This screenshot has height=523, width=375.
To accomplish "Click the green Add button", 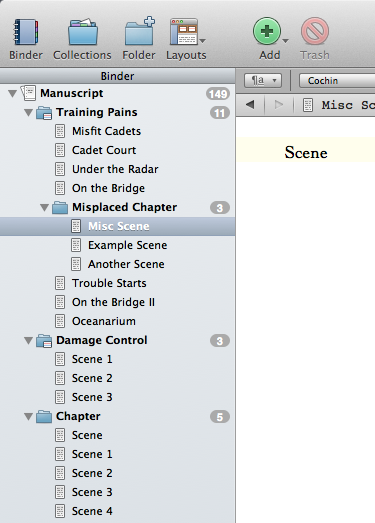I will (x=267, y=31).
